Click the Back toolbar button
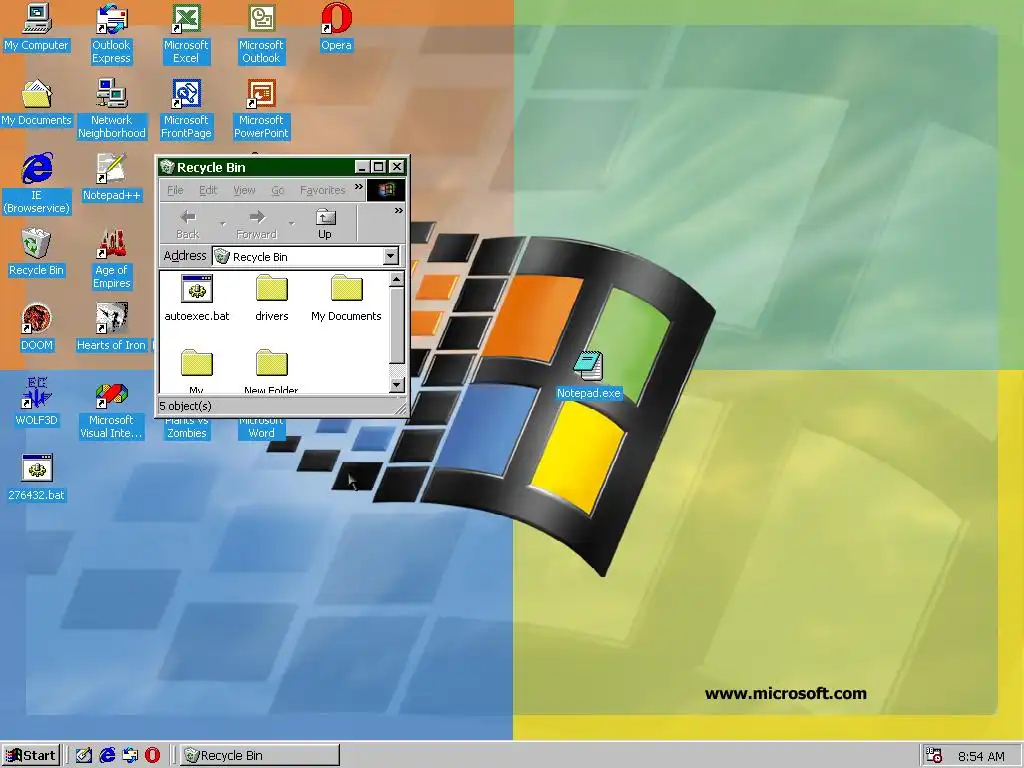Screen dimensions: 1024x768 coord(188,224)
